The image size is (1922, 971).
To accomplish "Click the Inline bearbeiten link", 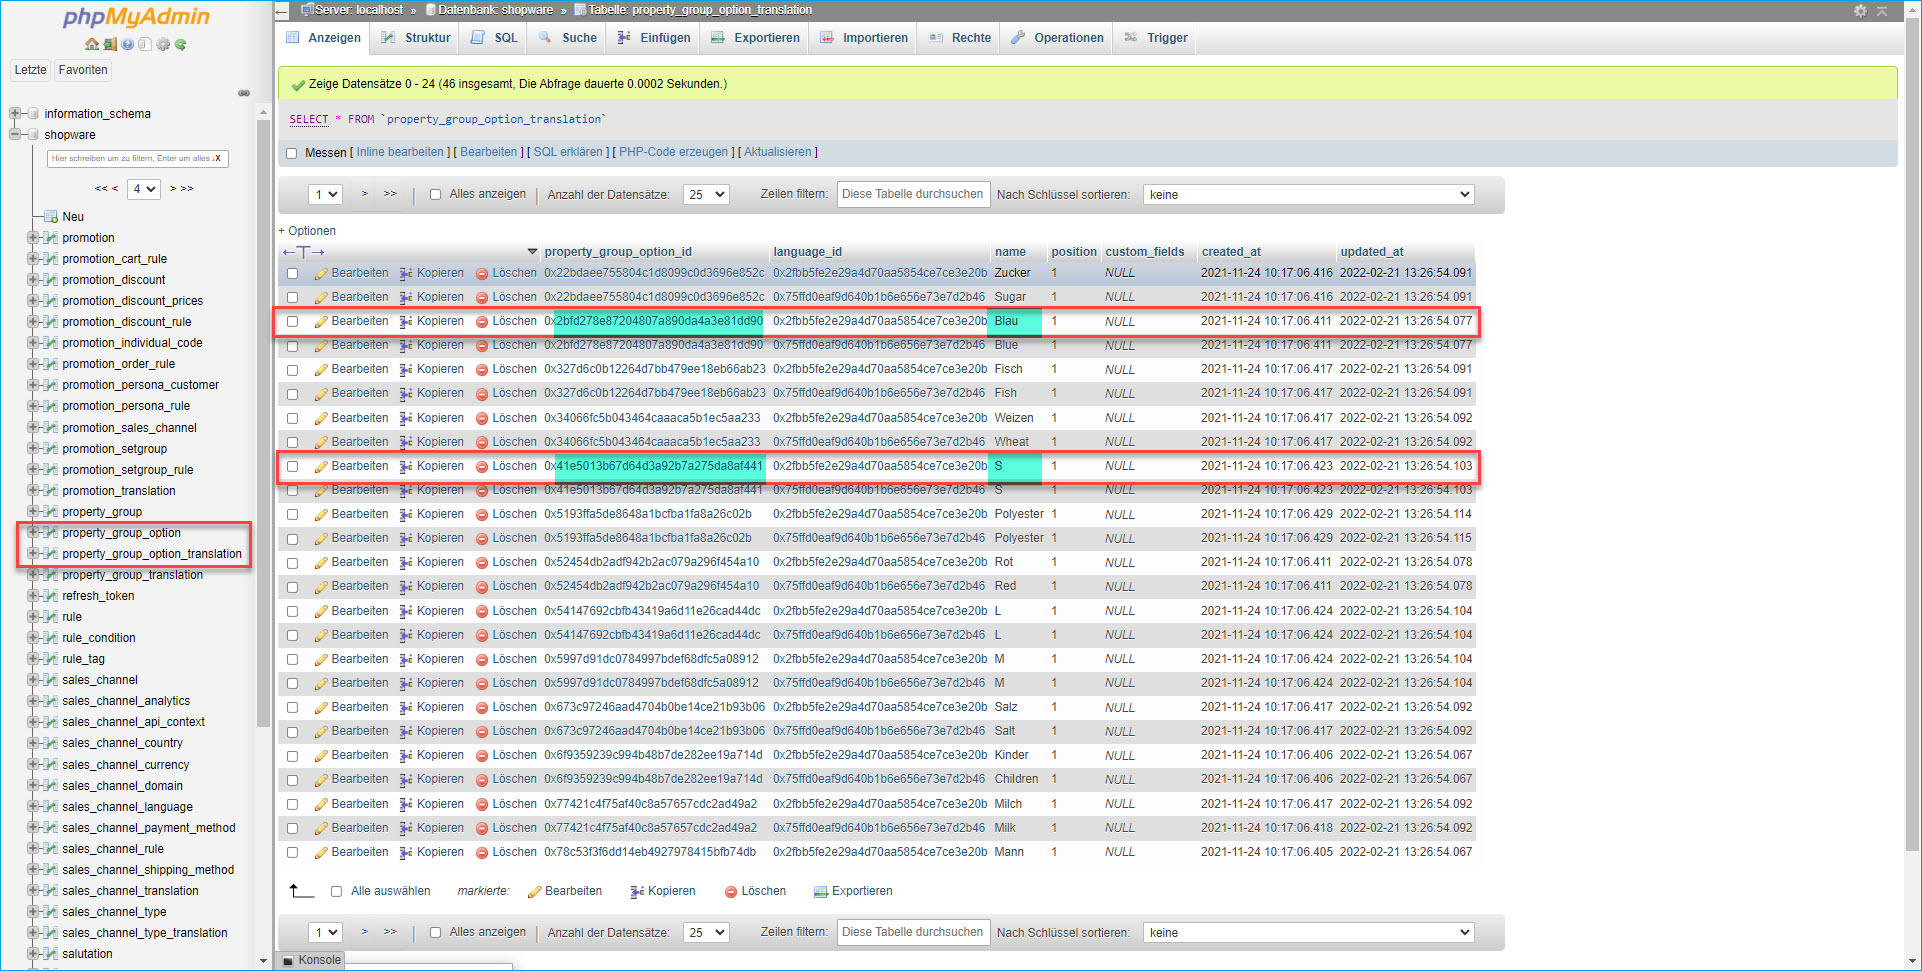I will (x=400, y=153).
